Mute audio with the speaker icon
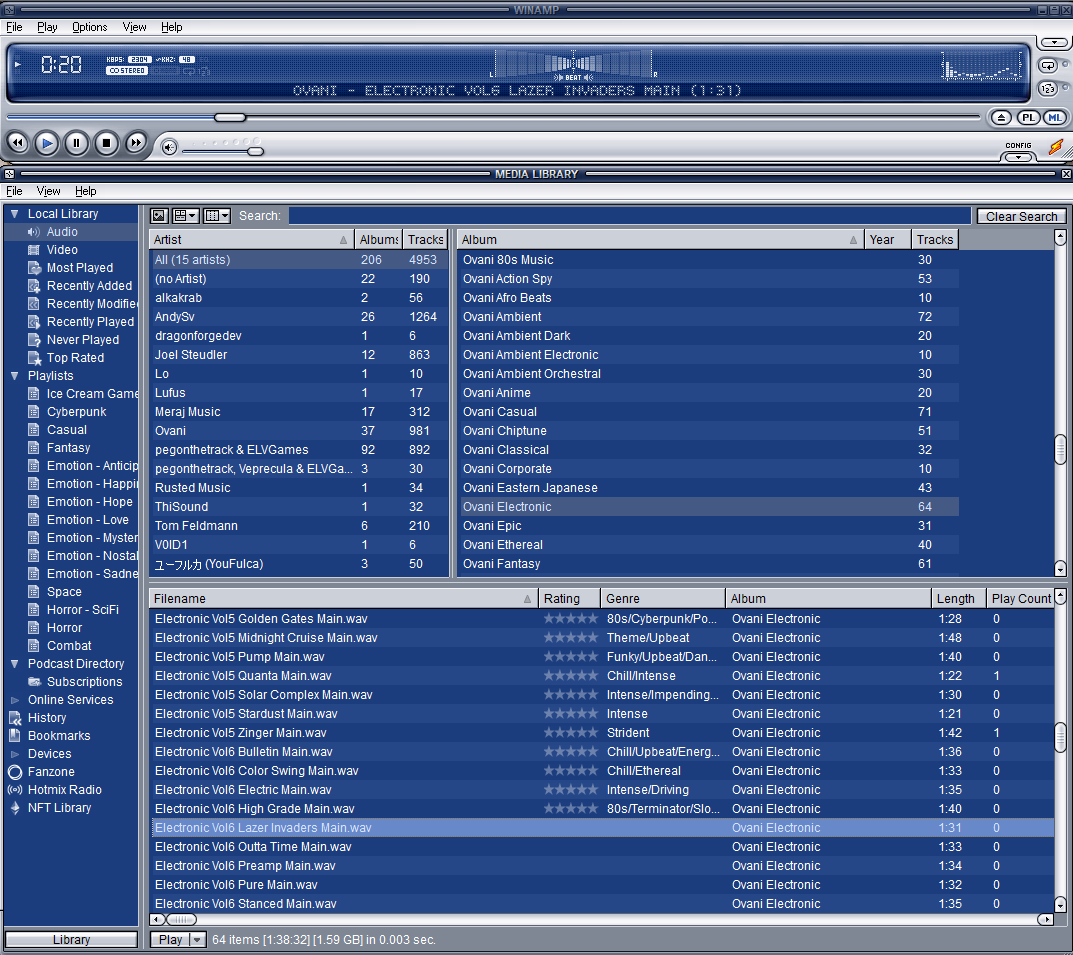The height and width of the screenshot is (955, 1073). click(169, 147)
